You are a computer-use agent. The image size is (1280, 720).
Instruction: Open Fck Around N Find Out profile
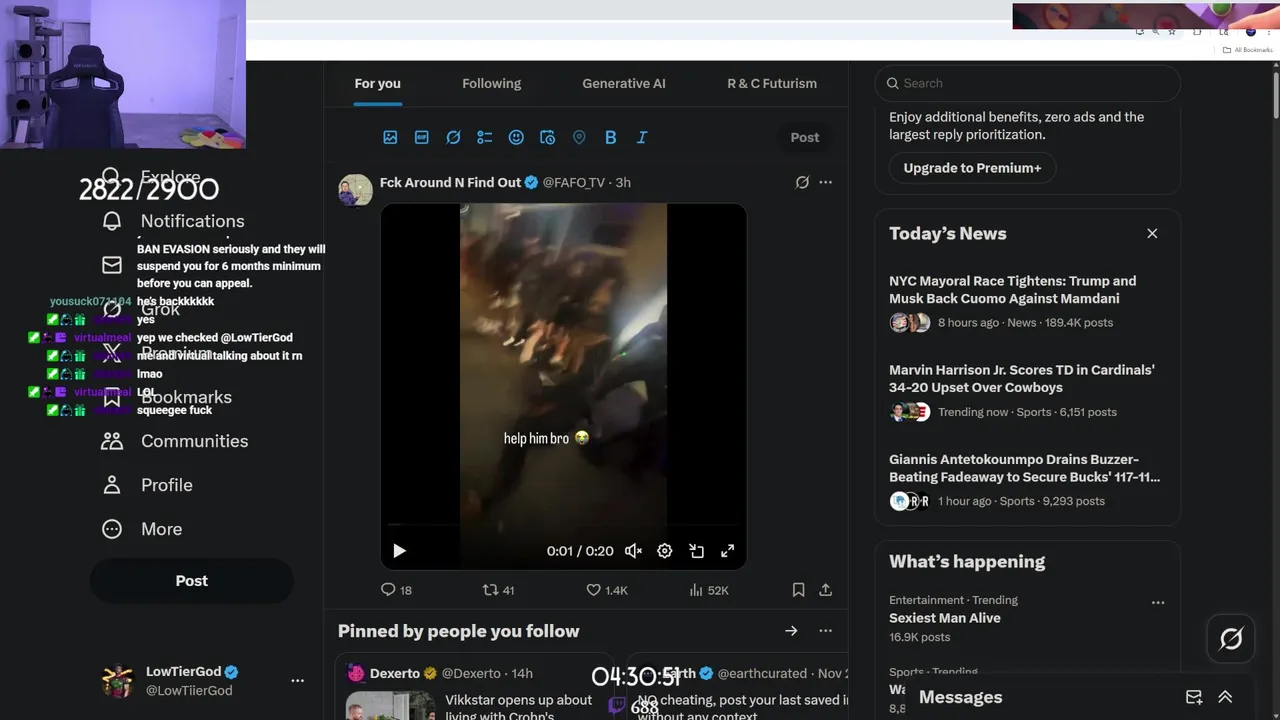point(450,182)
